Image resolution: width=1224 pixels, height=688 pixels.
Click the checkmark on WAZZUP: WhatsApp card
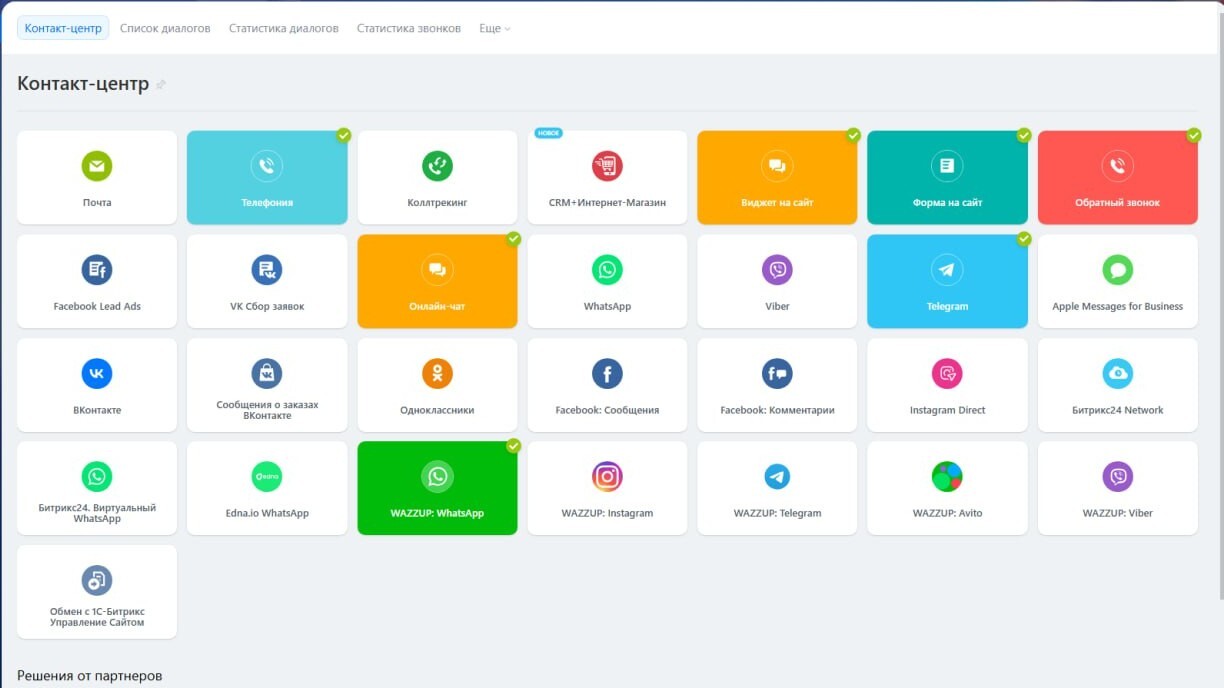click(514, 446)
